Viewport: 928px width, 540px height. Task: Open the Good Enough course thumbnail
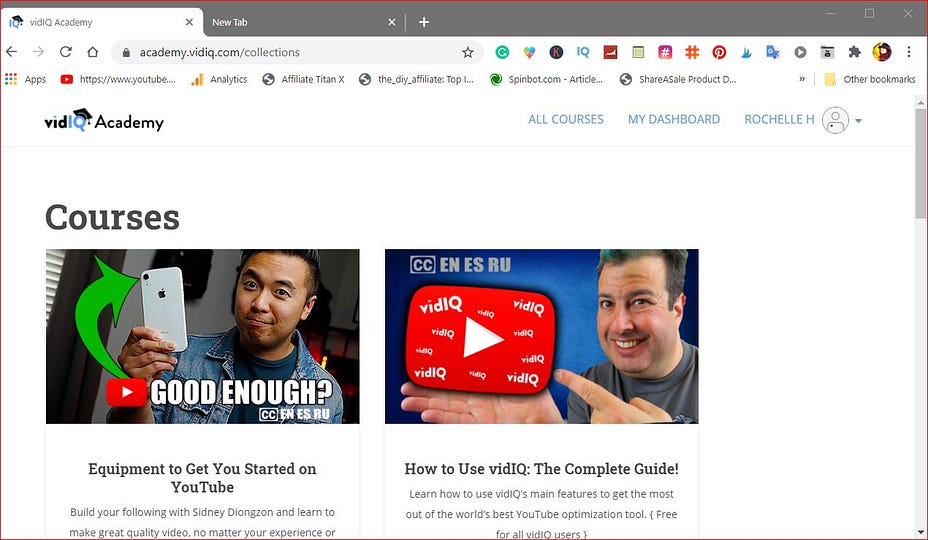click(x=202, y=336)
